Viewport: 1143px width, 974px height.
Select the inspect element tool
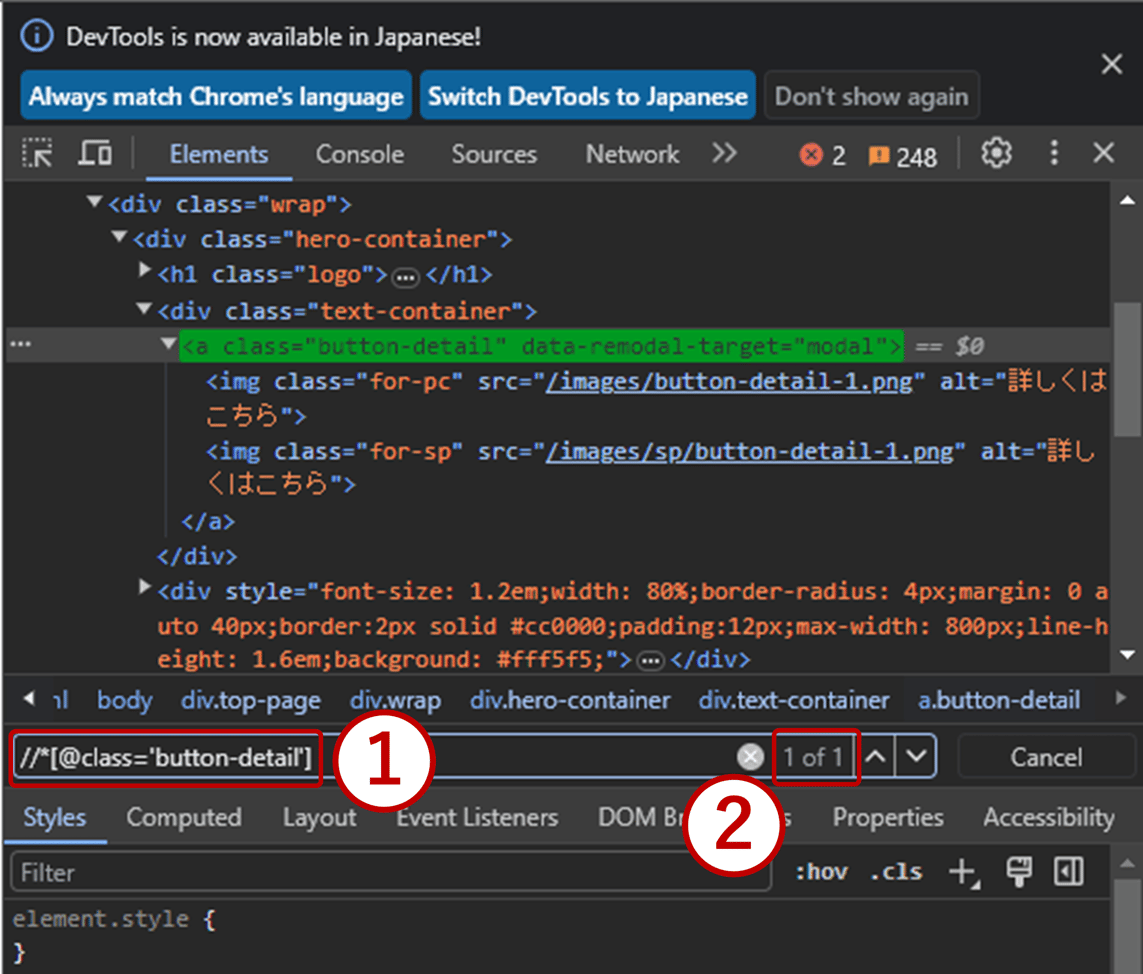tap(38, 153)
